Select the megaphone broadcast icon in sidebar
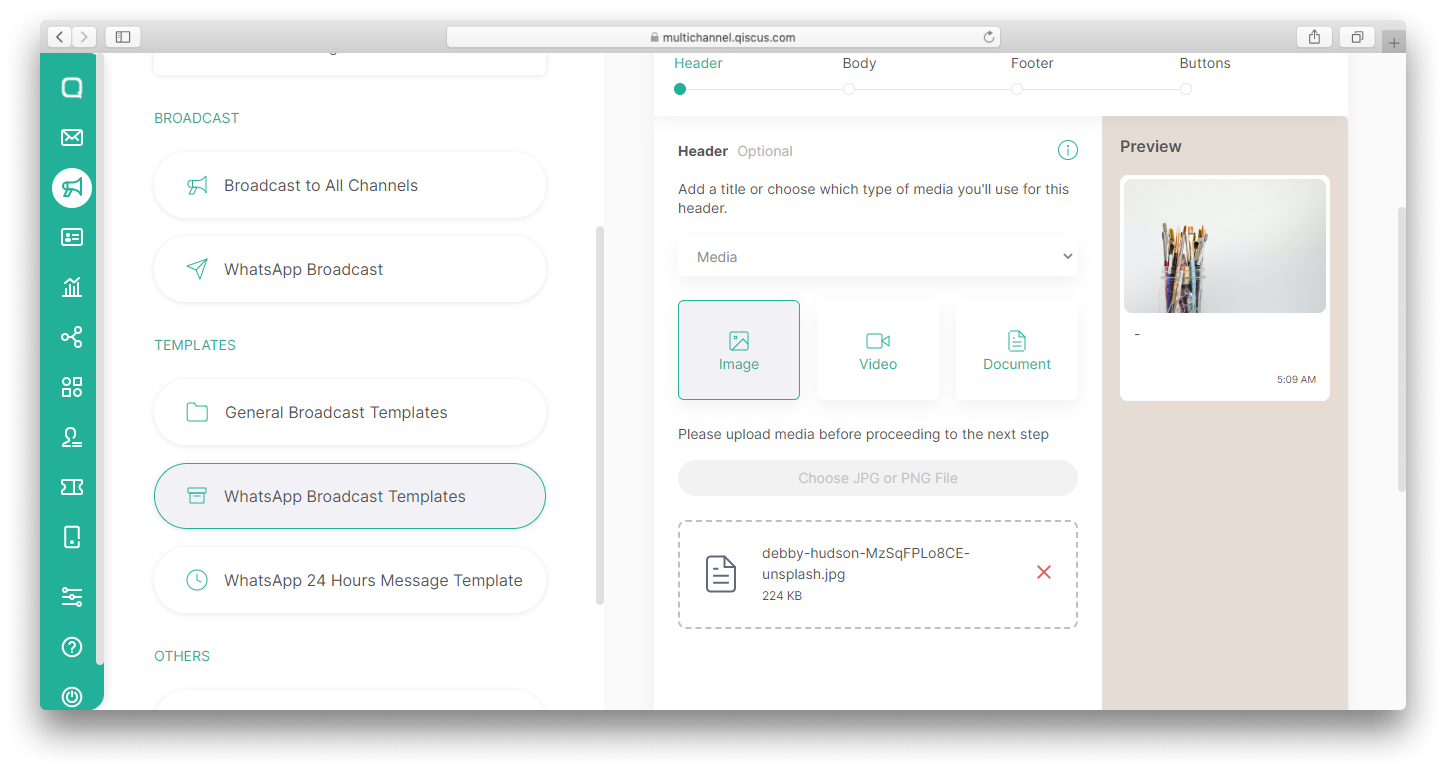 tap(72, 188)
